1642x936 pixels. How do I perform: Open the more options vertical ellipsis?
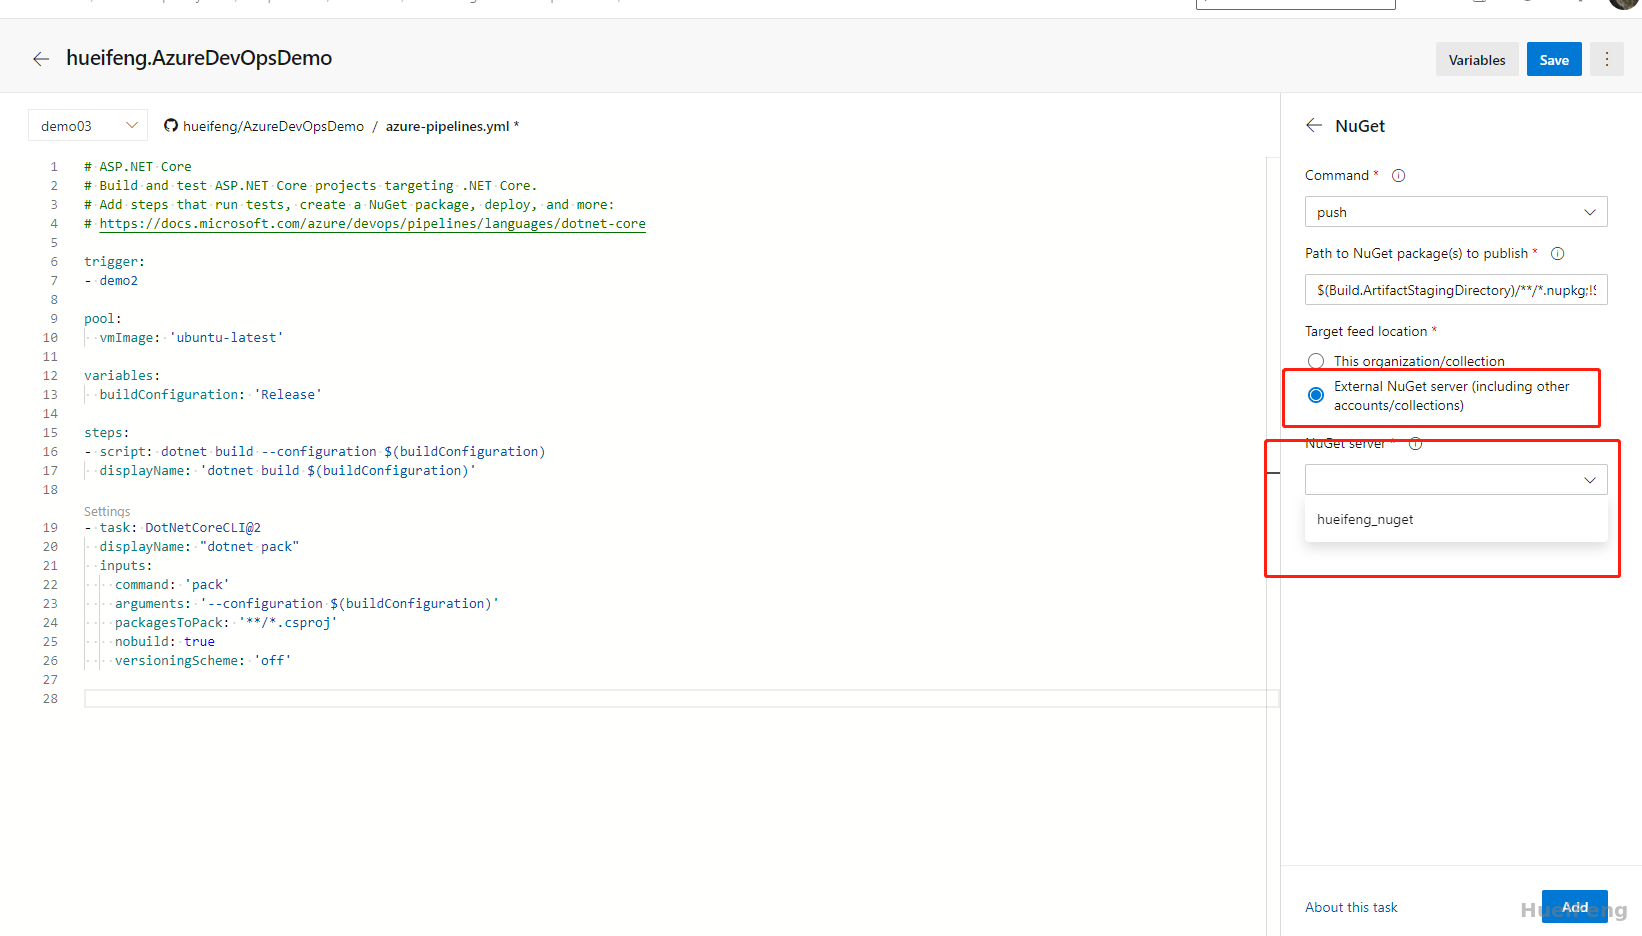click(1607, 60)
